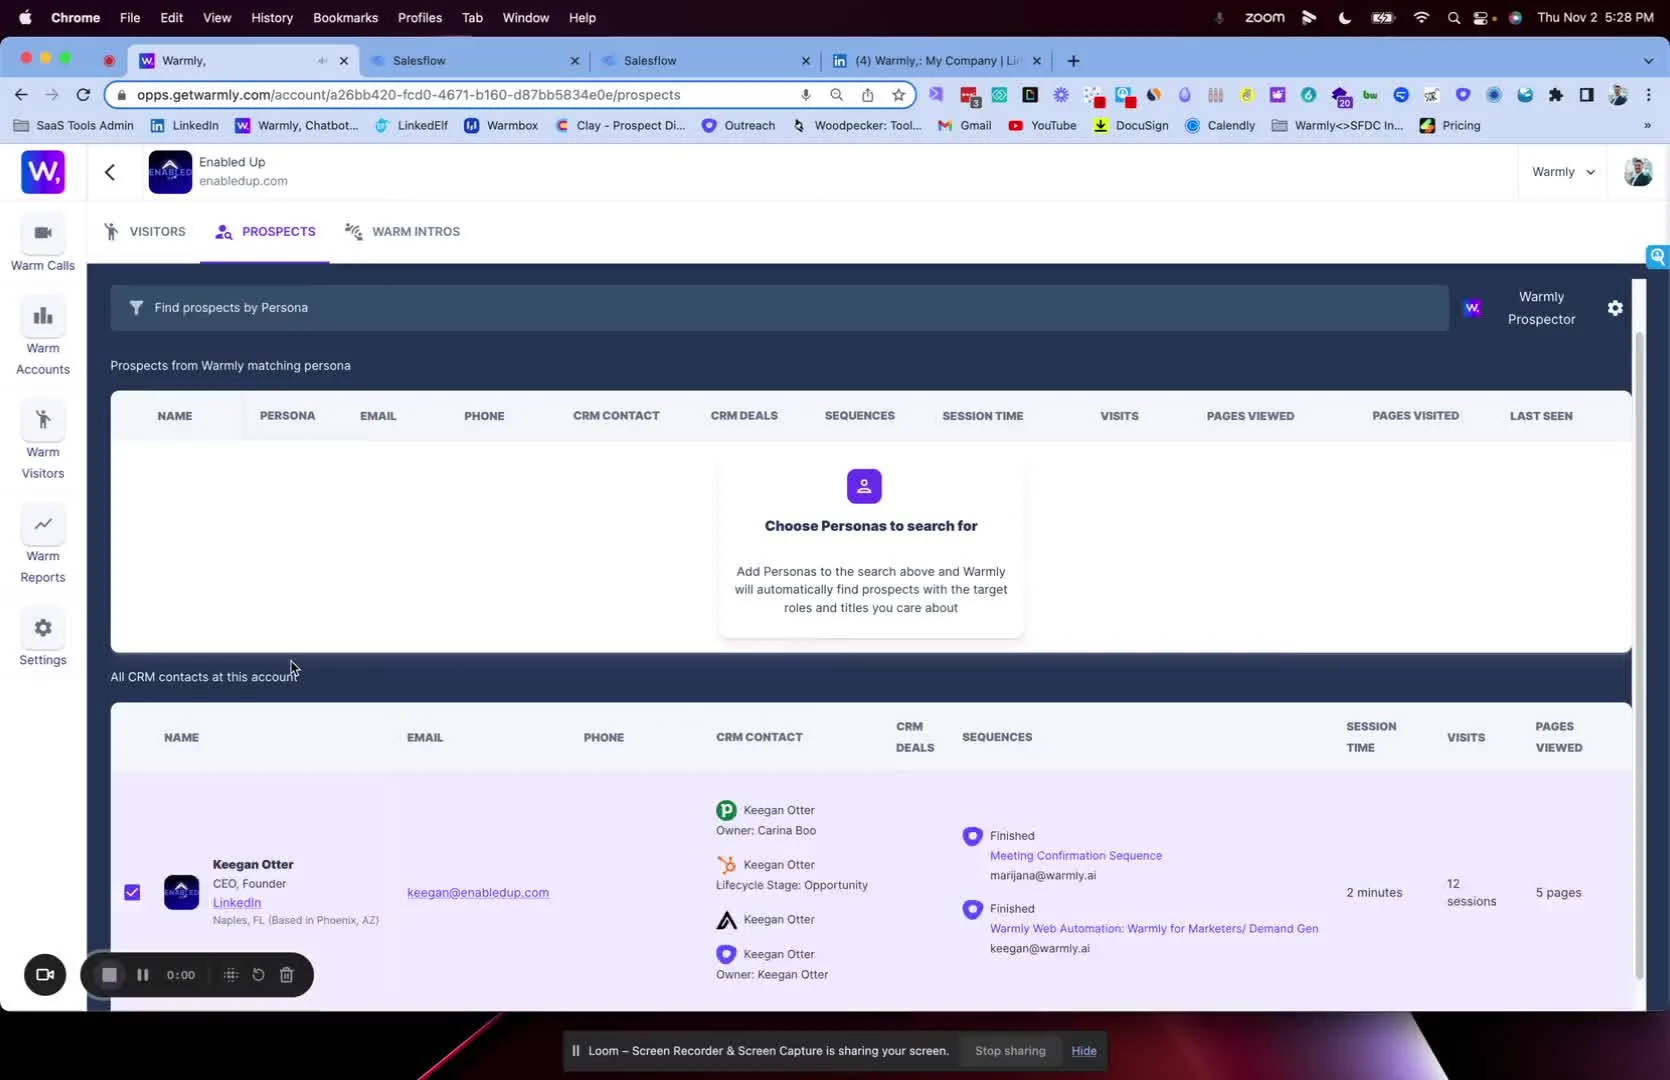
Task: Click the LAST SEEN column header
Action: (1541, 416)
